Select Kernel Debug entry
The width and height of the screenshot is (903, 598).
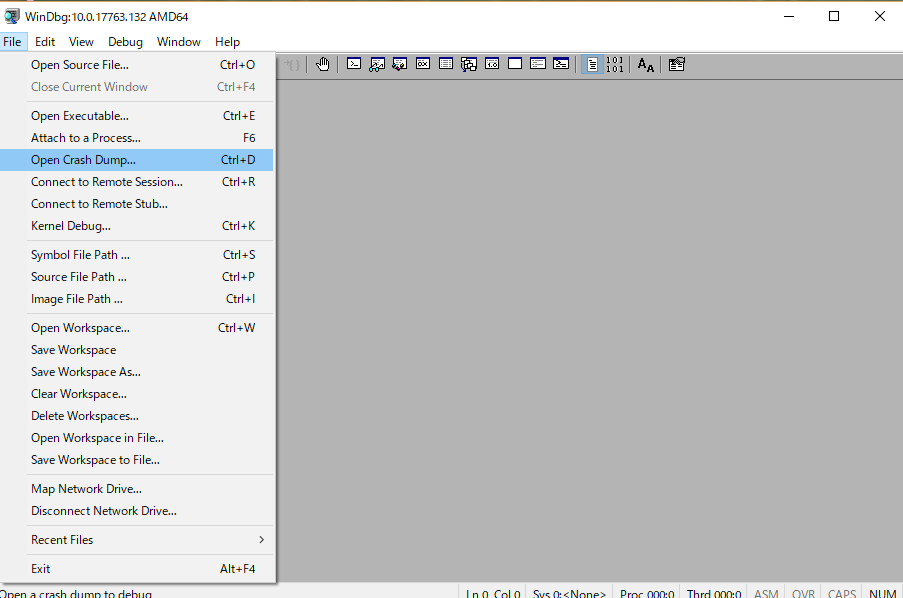(136, 226)
